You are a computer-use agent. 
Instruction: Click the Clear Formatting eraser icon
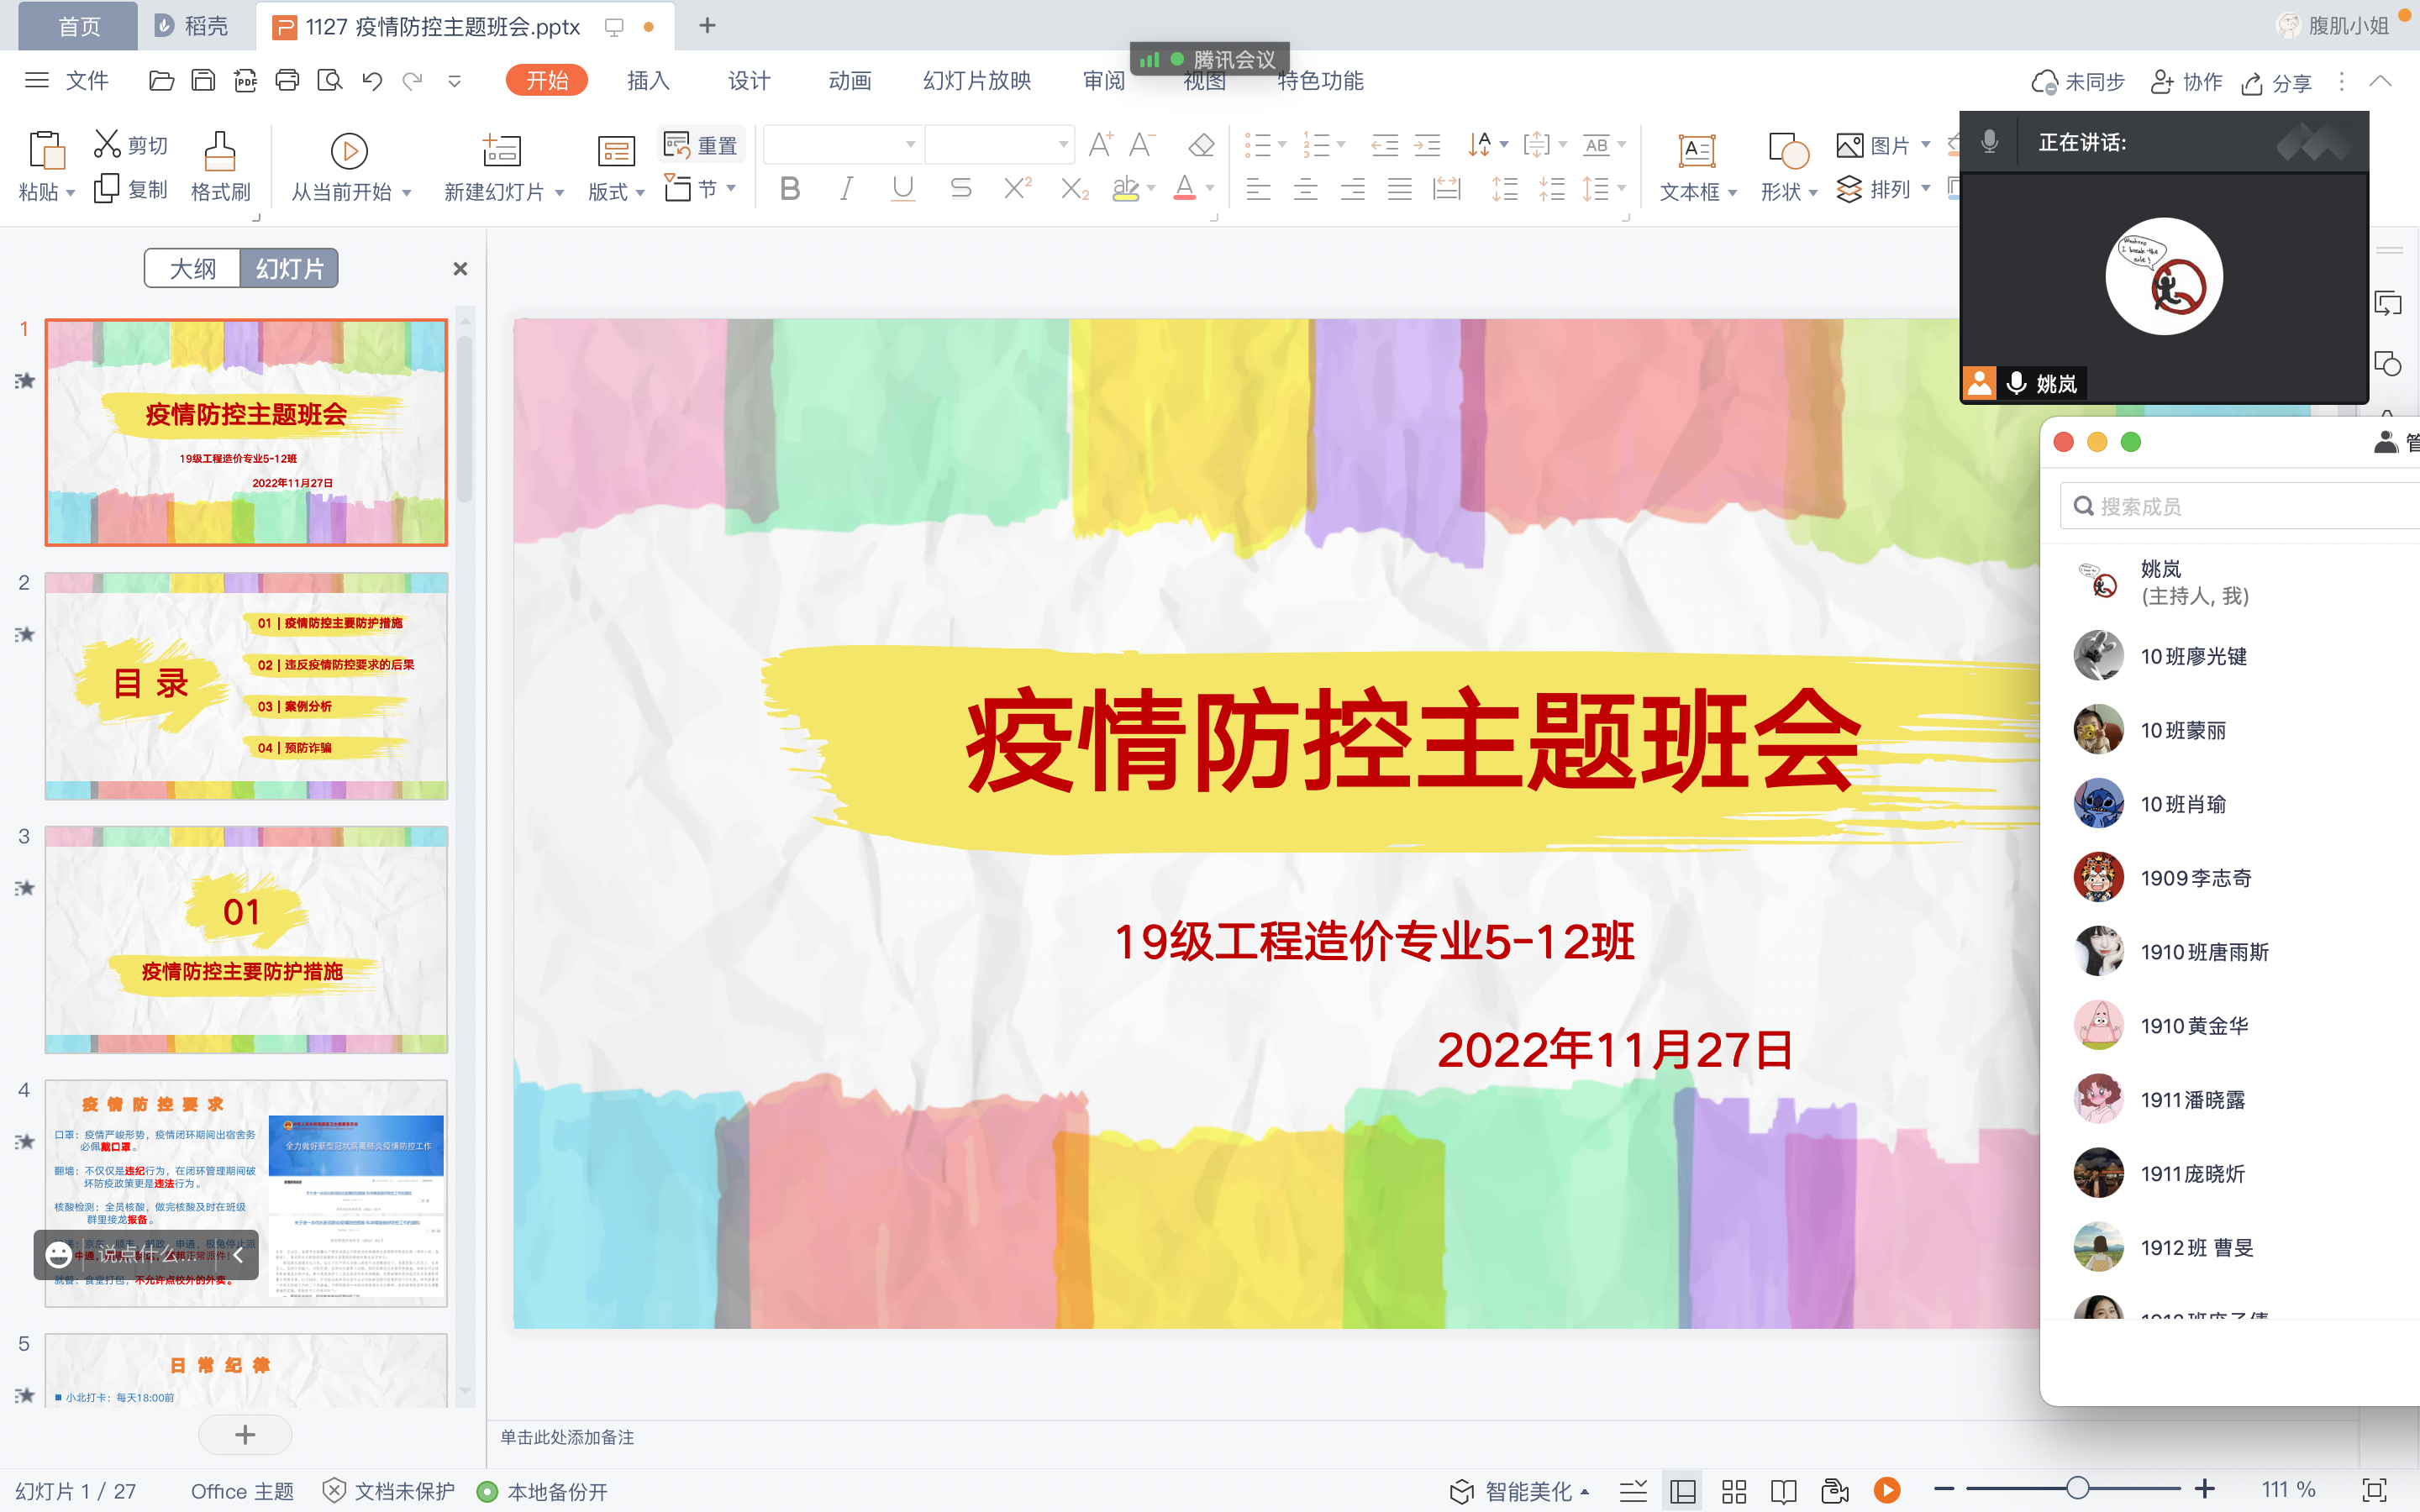(1201, 146)
